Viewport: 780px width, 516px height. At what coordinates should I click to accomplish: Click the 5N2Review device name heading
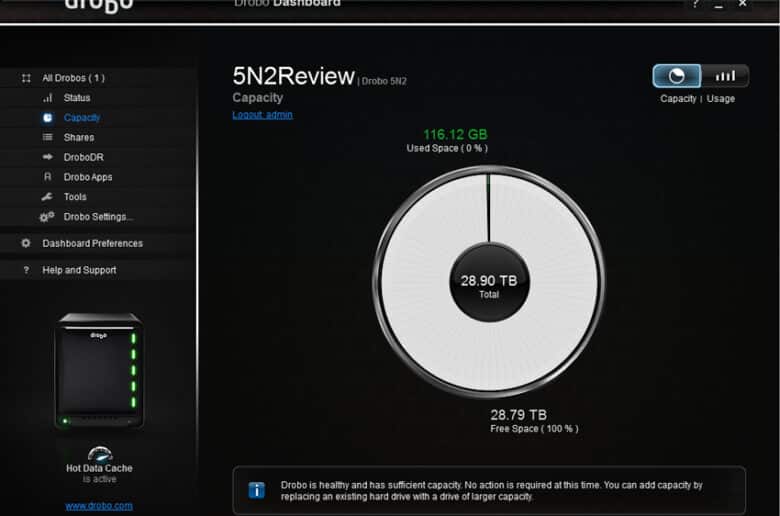click(x=293, y=76)
